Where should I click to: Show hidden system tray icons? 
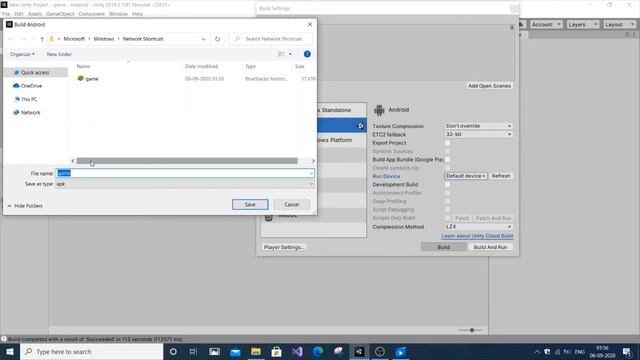537,351
